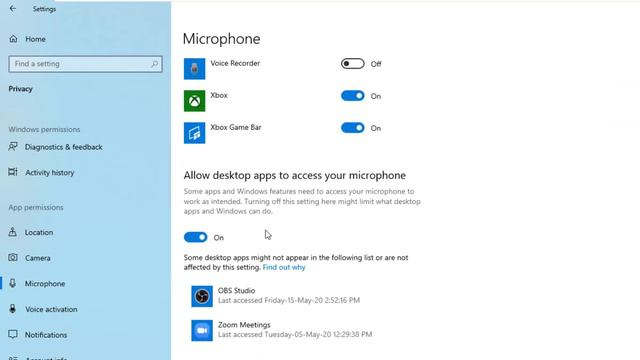The width and height of the screenshot is (640, 360).
Task: Click the Camera icon in sidebar
Action: click(13, 258)
